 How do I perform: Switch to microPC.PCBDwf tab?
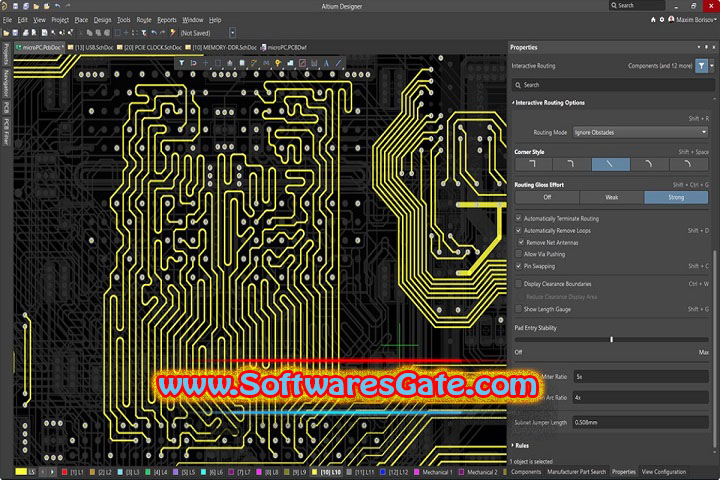click(x=283, y=47)
